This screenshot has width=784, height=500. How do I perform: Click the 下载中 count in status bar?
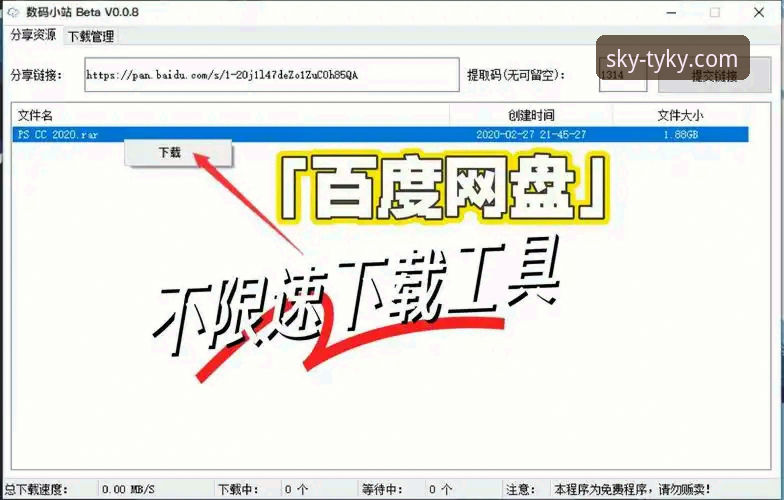click(x=296, y=489)
